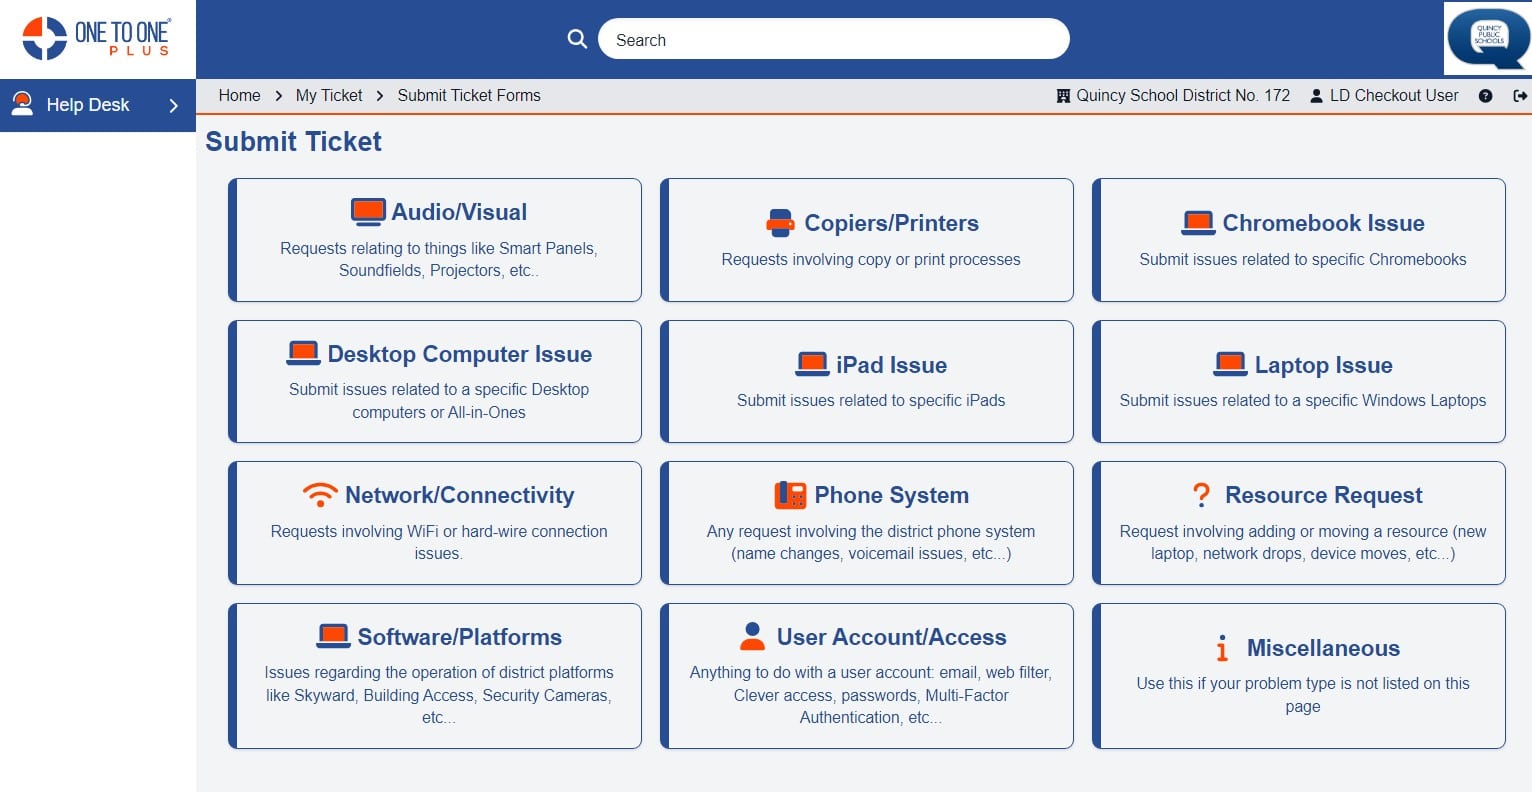Click the search magnifying glass icon
This screenshot has width=1532, height=792.
[x=577, y=39]
